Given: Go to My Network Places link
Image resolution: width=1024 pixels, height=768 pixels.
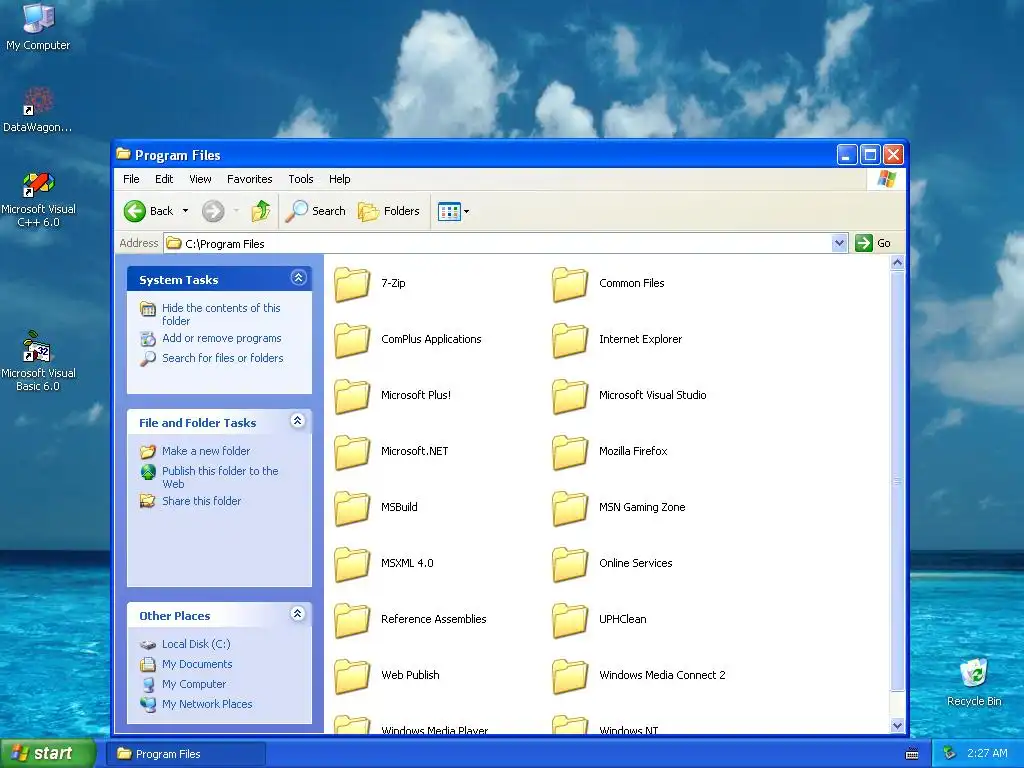Looking at the screenshot, I should pos(207,704).
